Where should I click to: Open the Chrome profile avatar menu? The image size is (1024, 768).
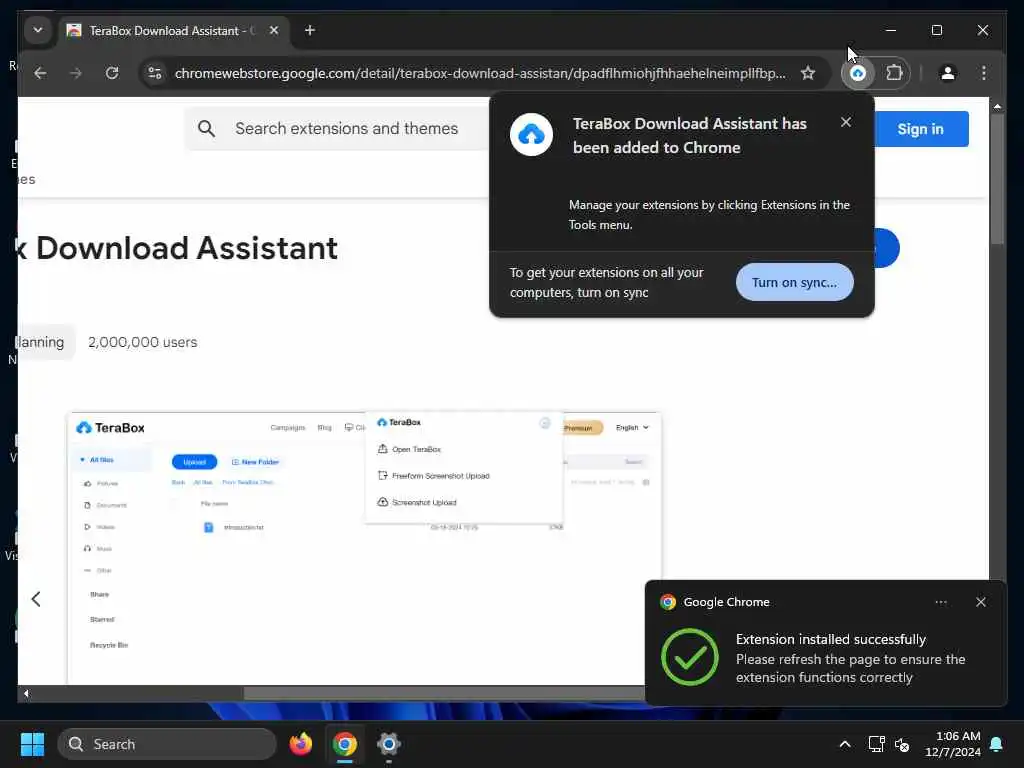click(x=948, y=73)
